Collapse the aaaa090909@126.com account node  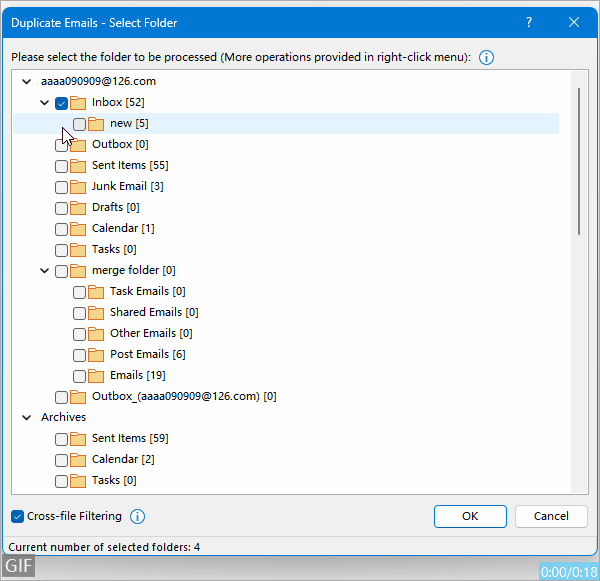click(26, 82)
